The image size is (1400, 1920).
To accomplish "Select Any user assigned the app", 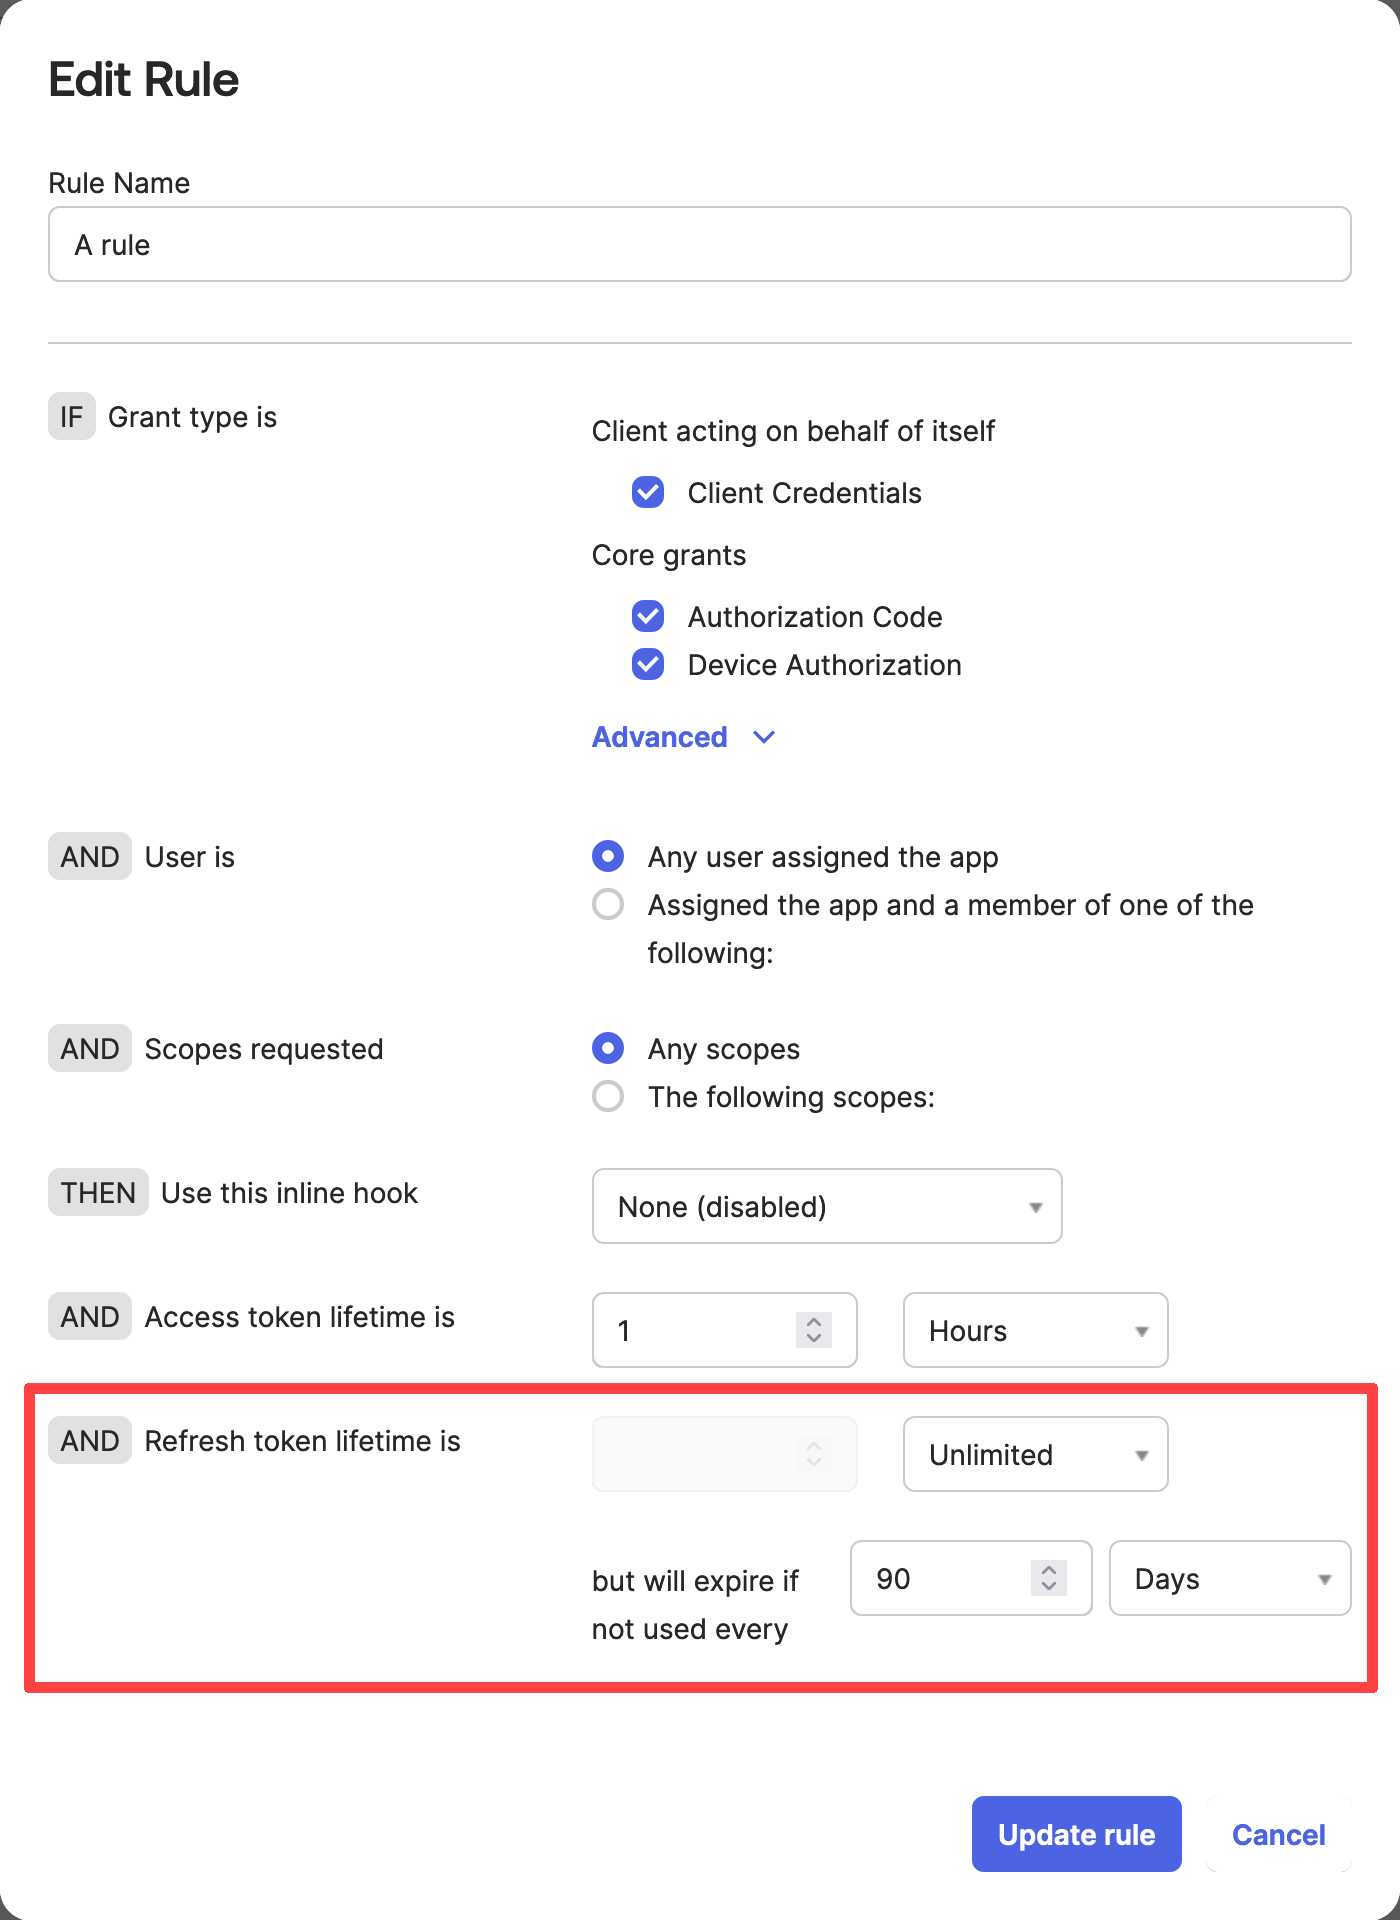I will pyautogui.click(x=608, y=856).
